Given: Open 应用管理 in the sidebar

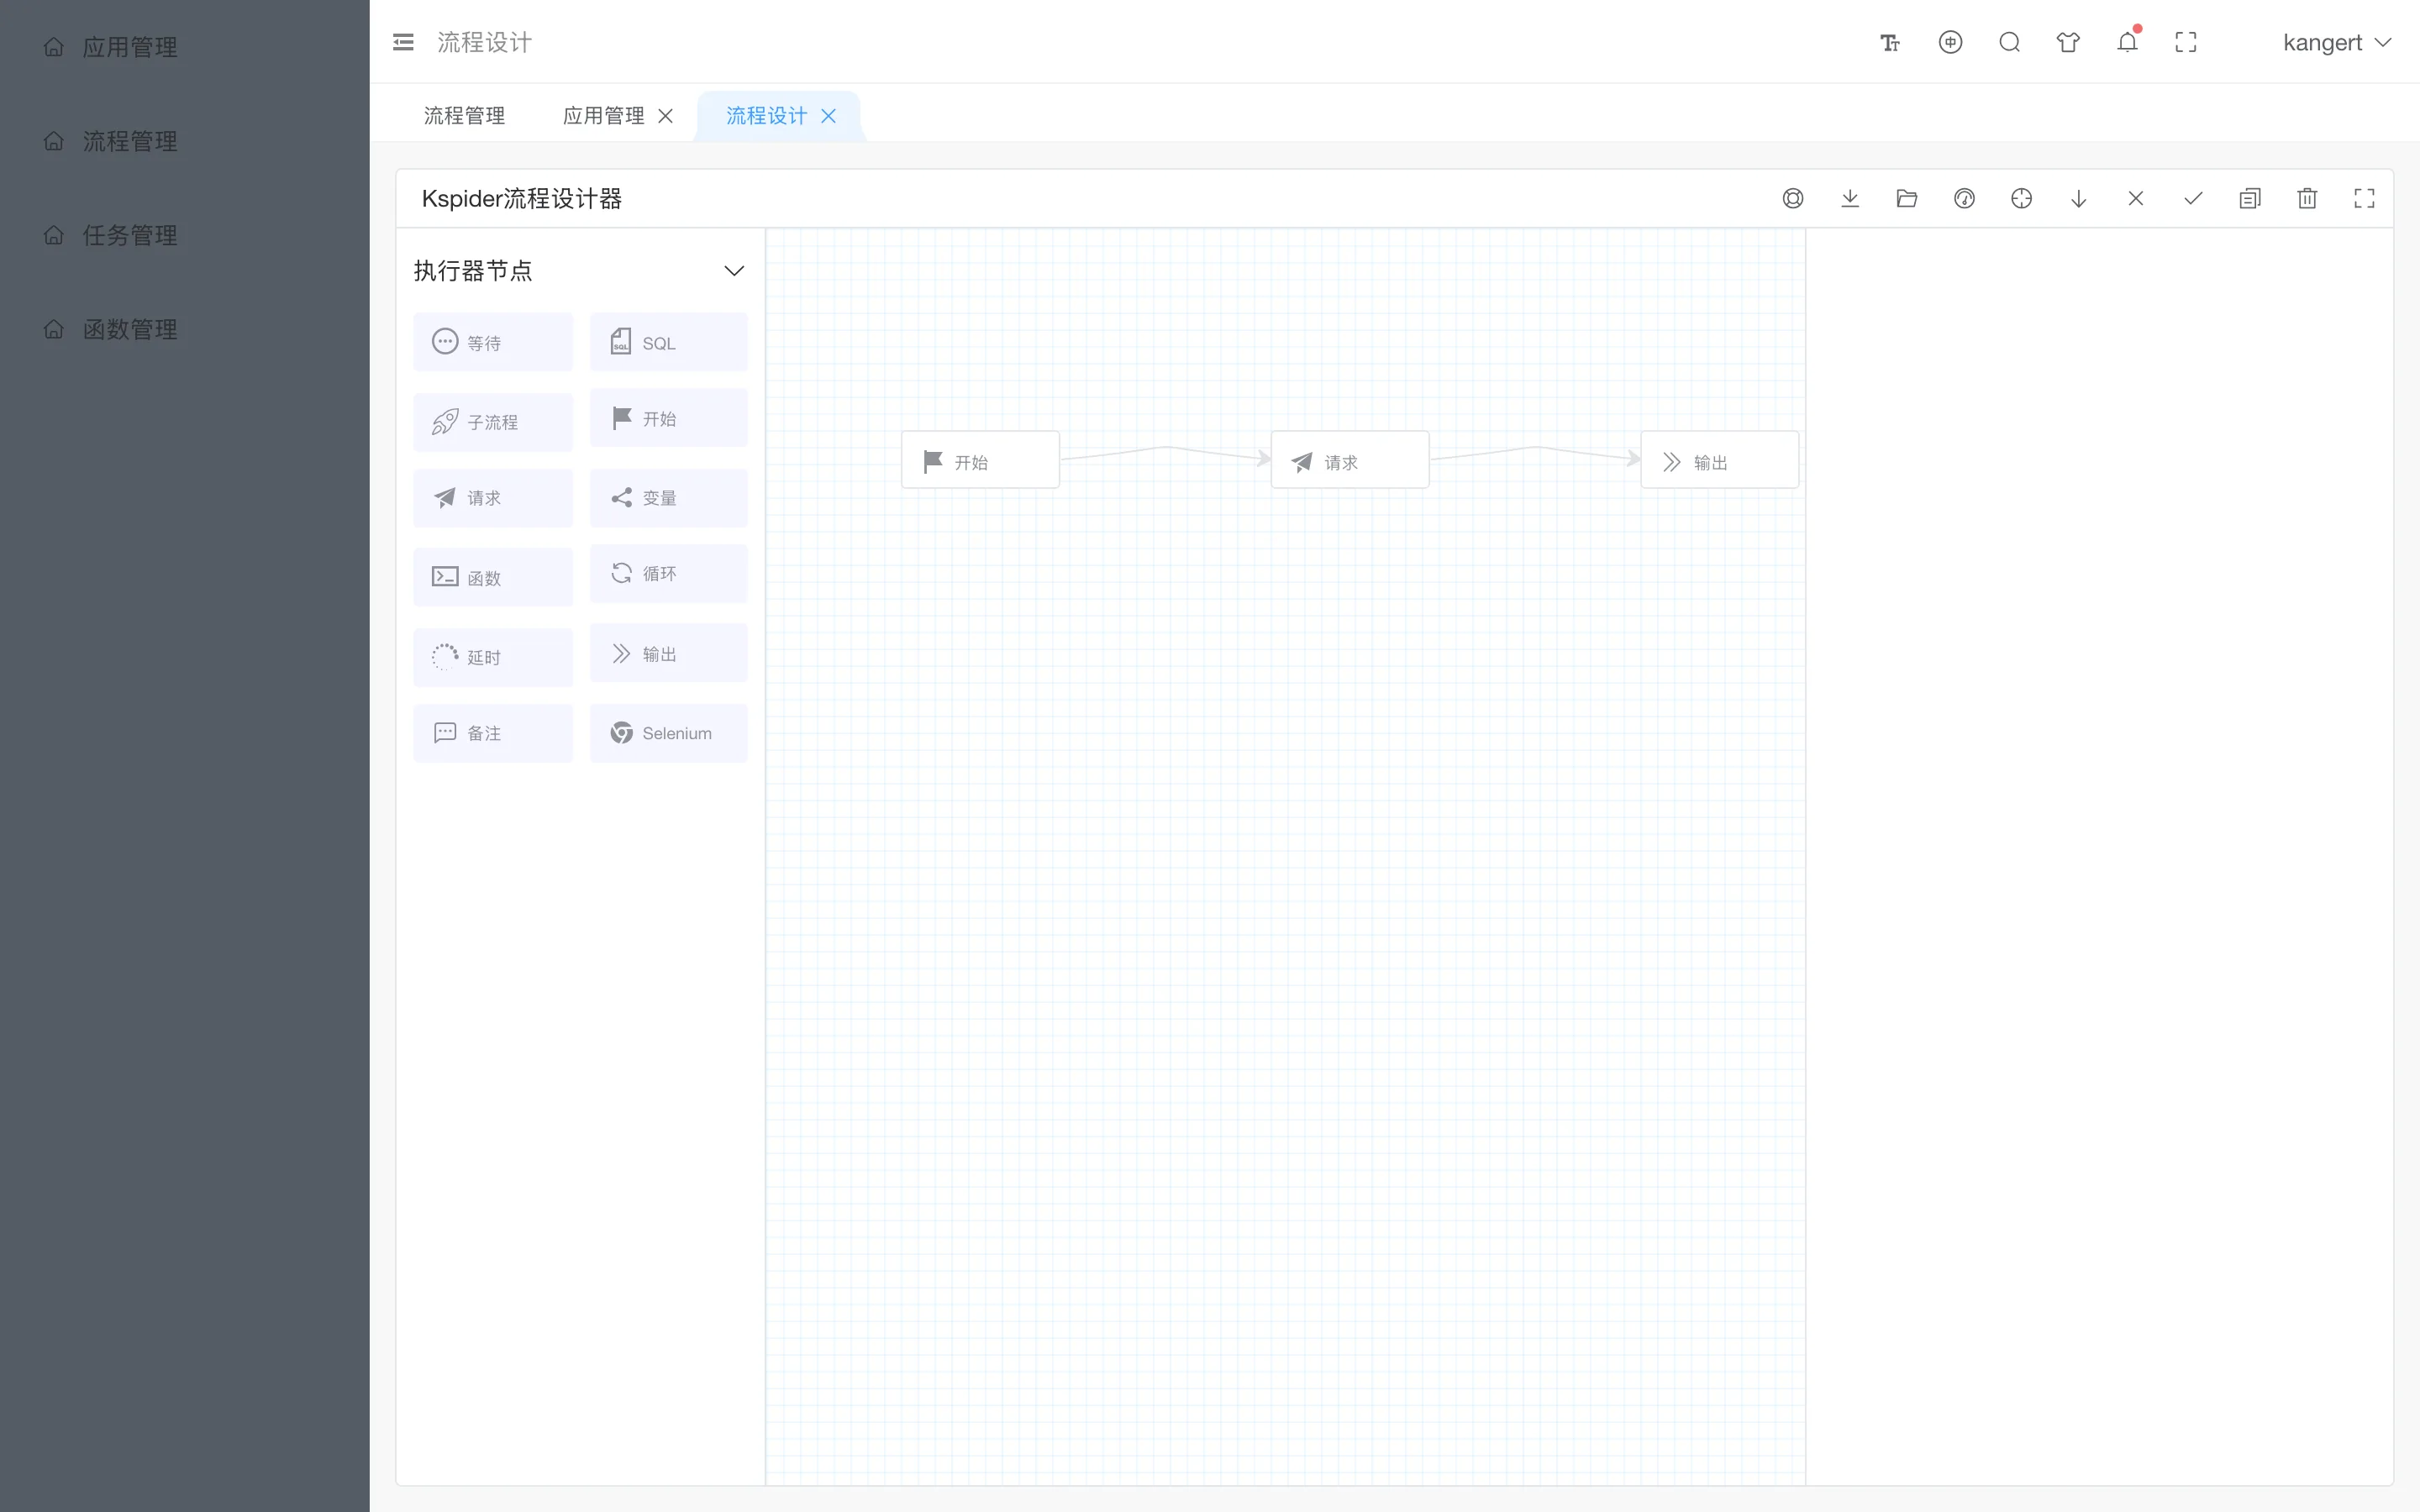Looking at the screenshot, I should coord(185,47).
